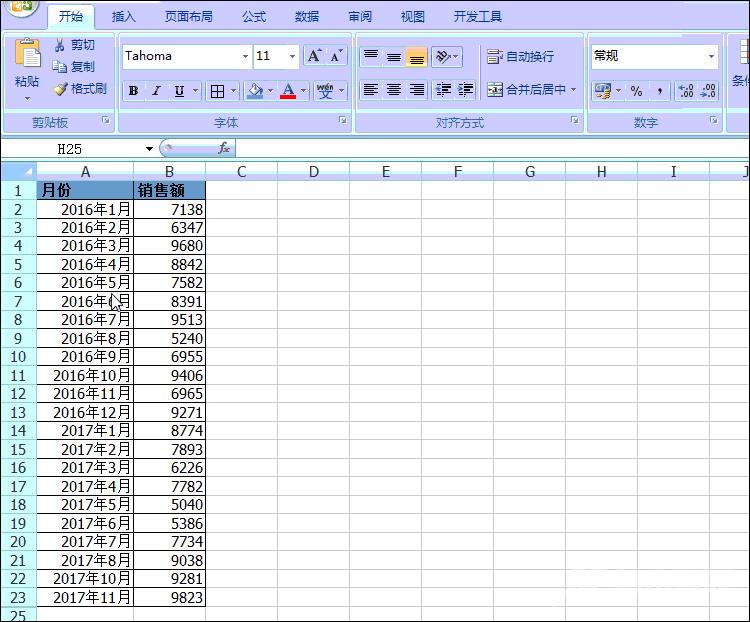This screenshot has height=622, width=750.
Task: Toggle center horizontal alignment
Action: (x=394, y=90)
